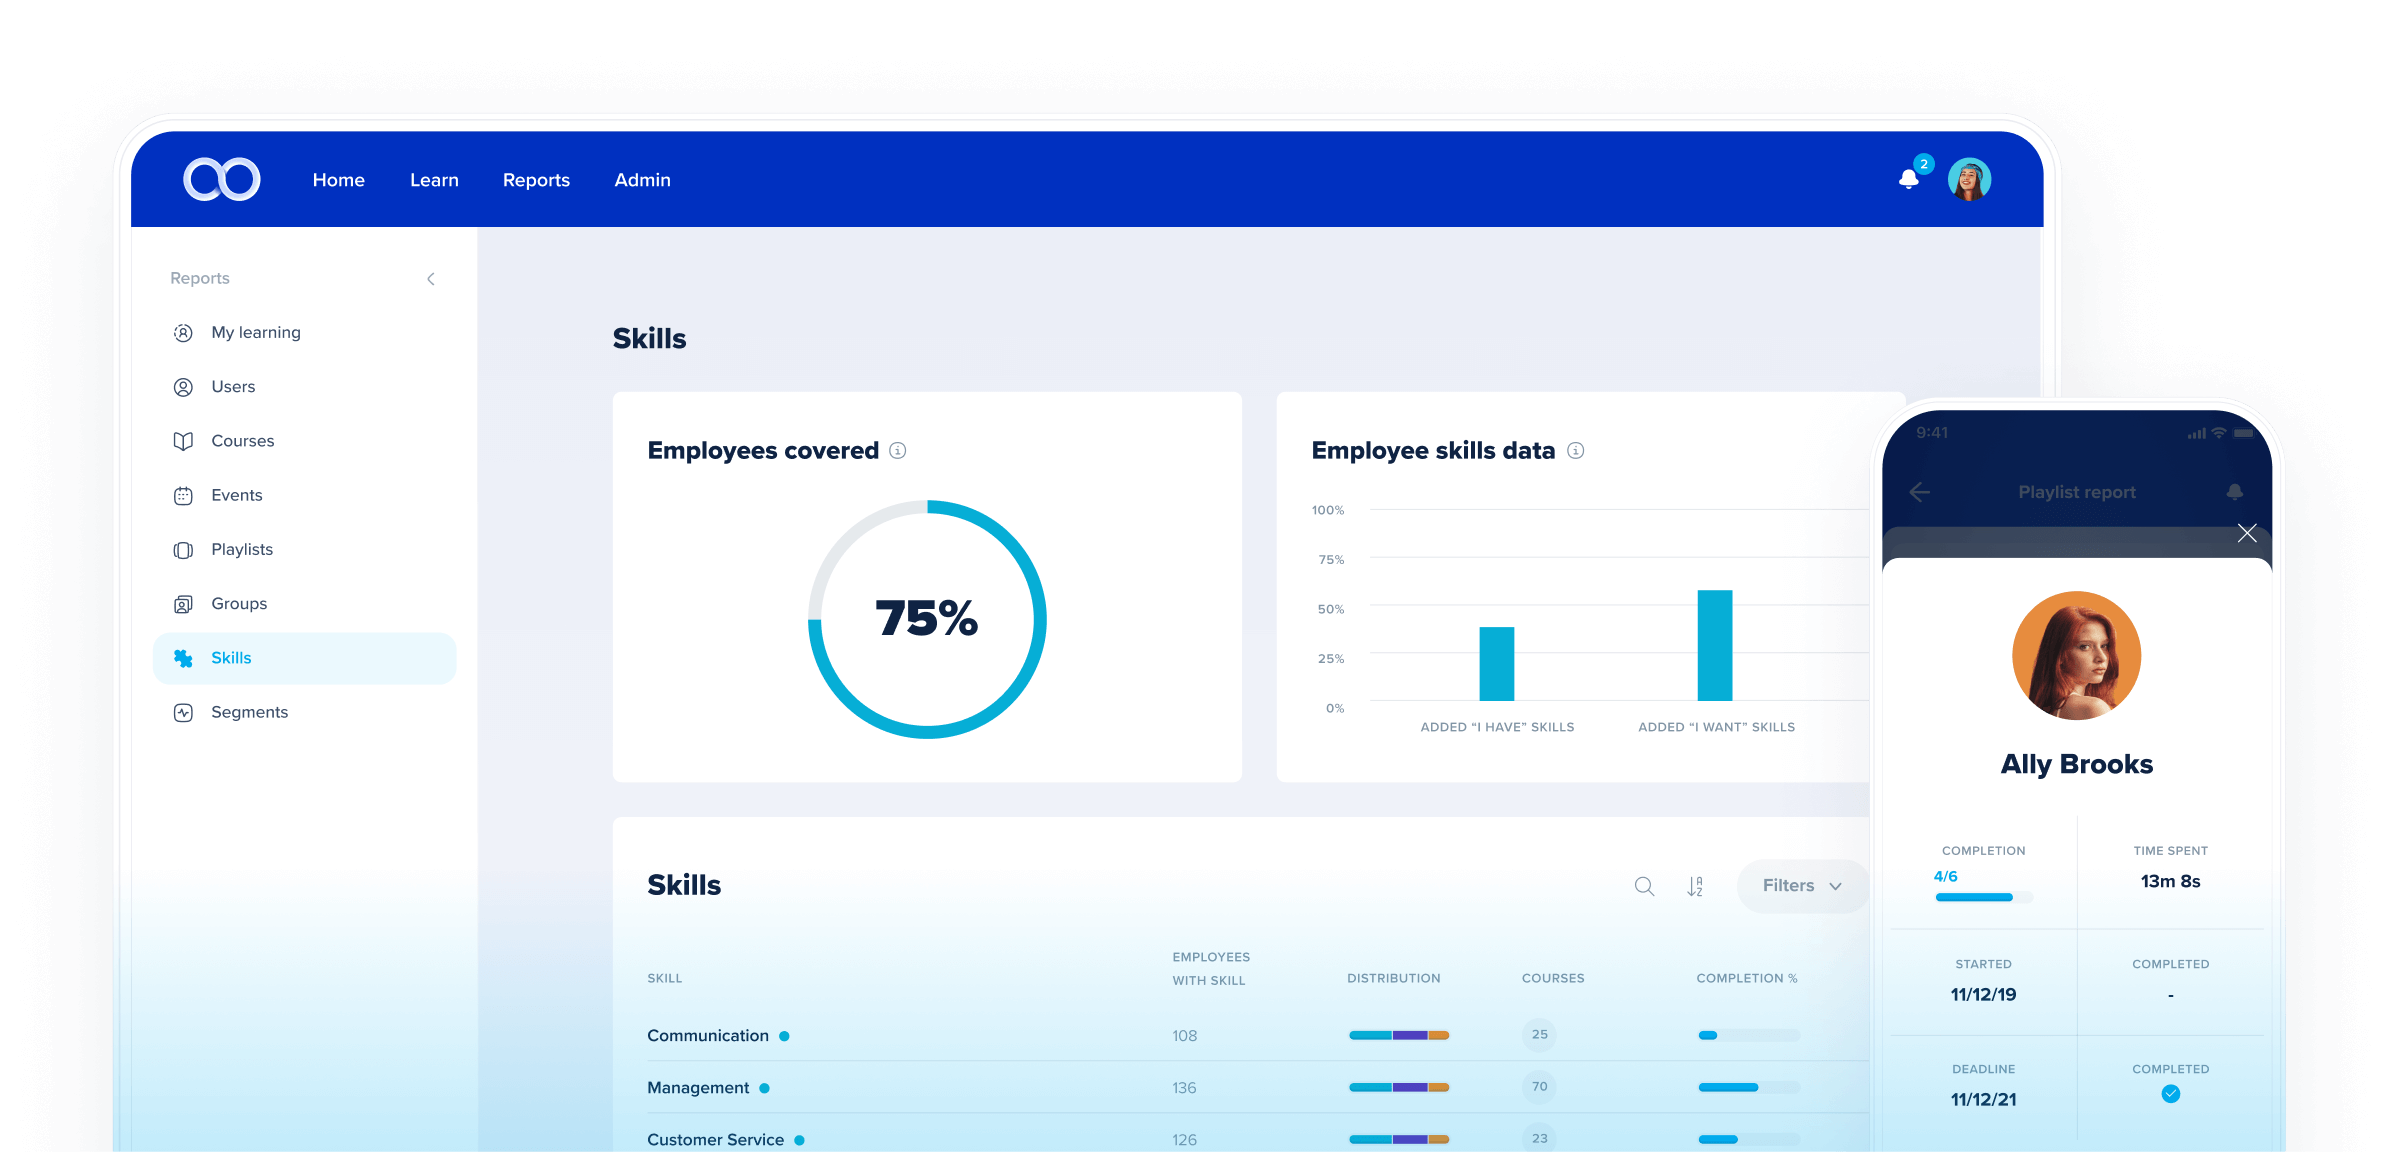
Task: Collapse the Reports sidebar panel
Action: (x=430, y=279)
